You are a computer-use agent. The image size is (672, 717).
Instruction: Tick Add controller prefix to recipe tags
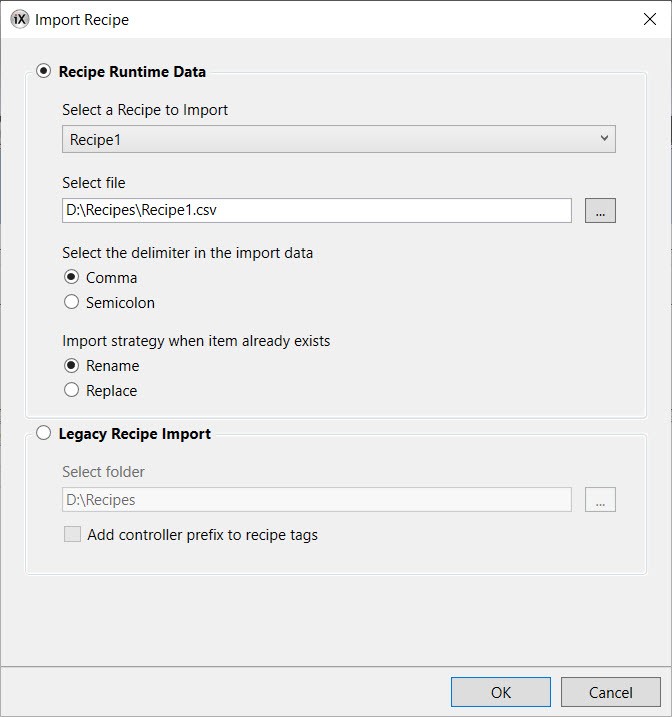pyautogui.click(x=72, y=534)
